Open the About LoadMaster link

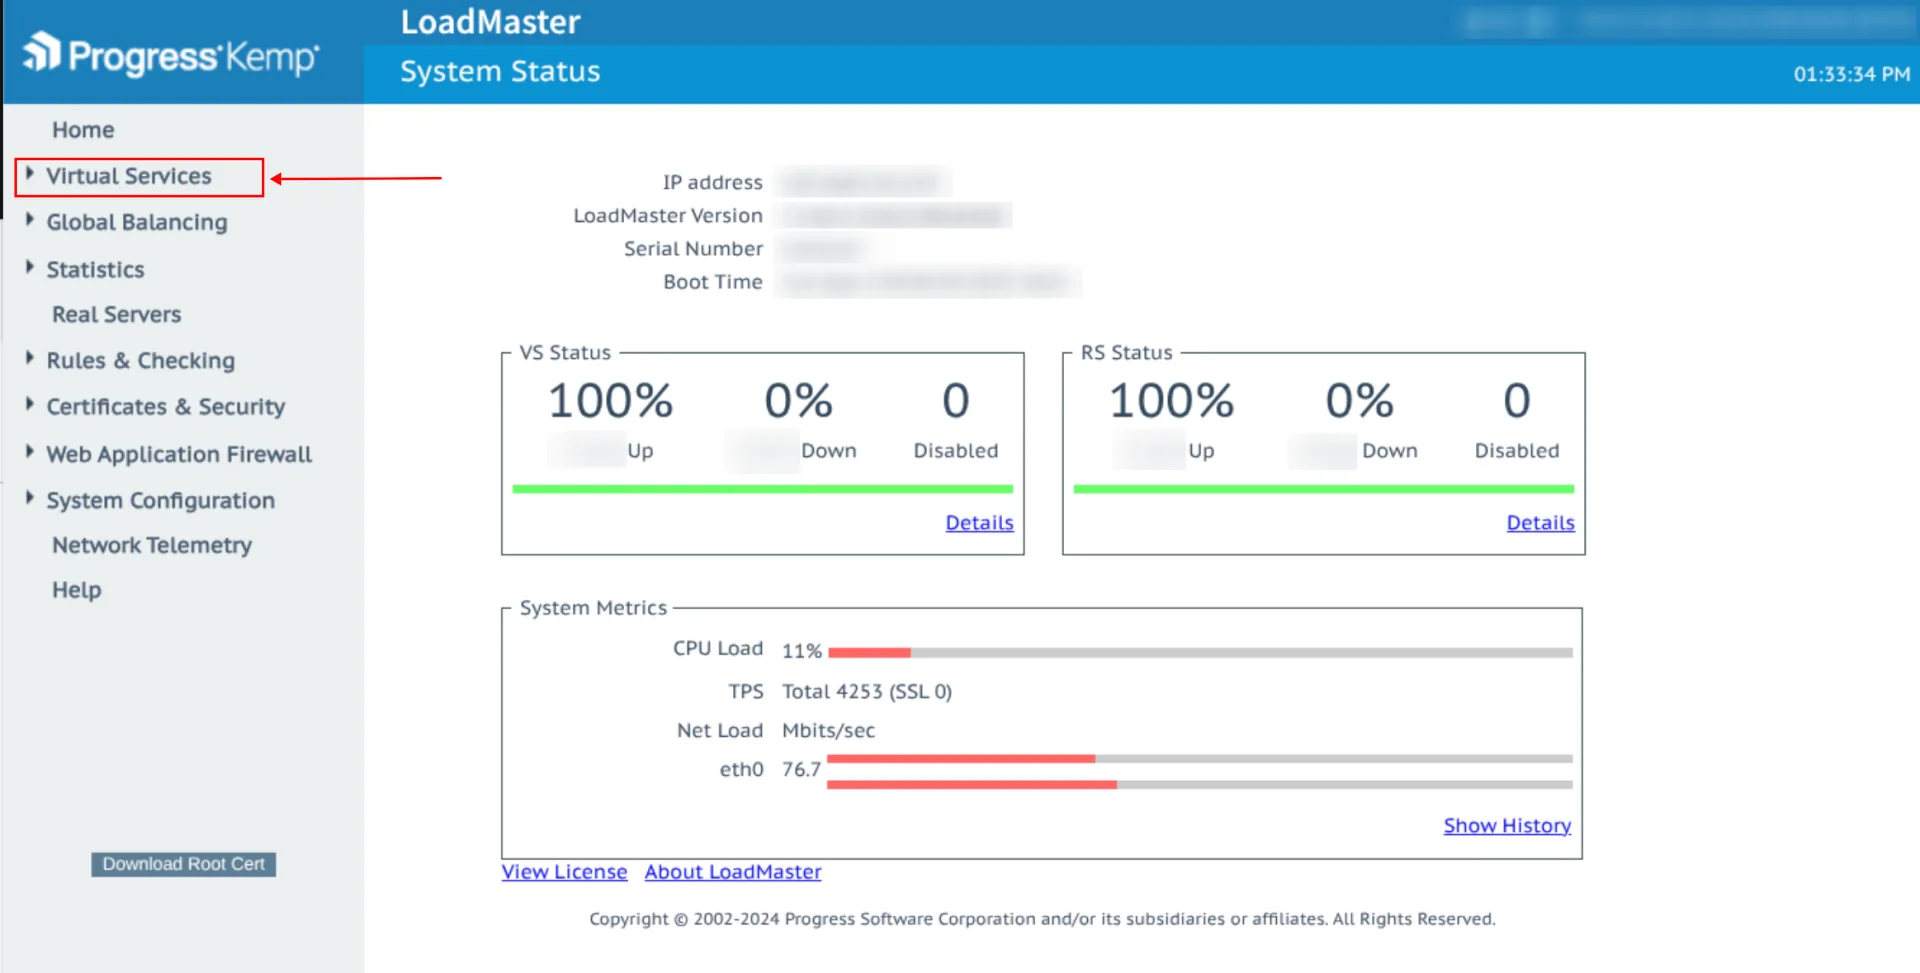(x=732, y=872)
